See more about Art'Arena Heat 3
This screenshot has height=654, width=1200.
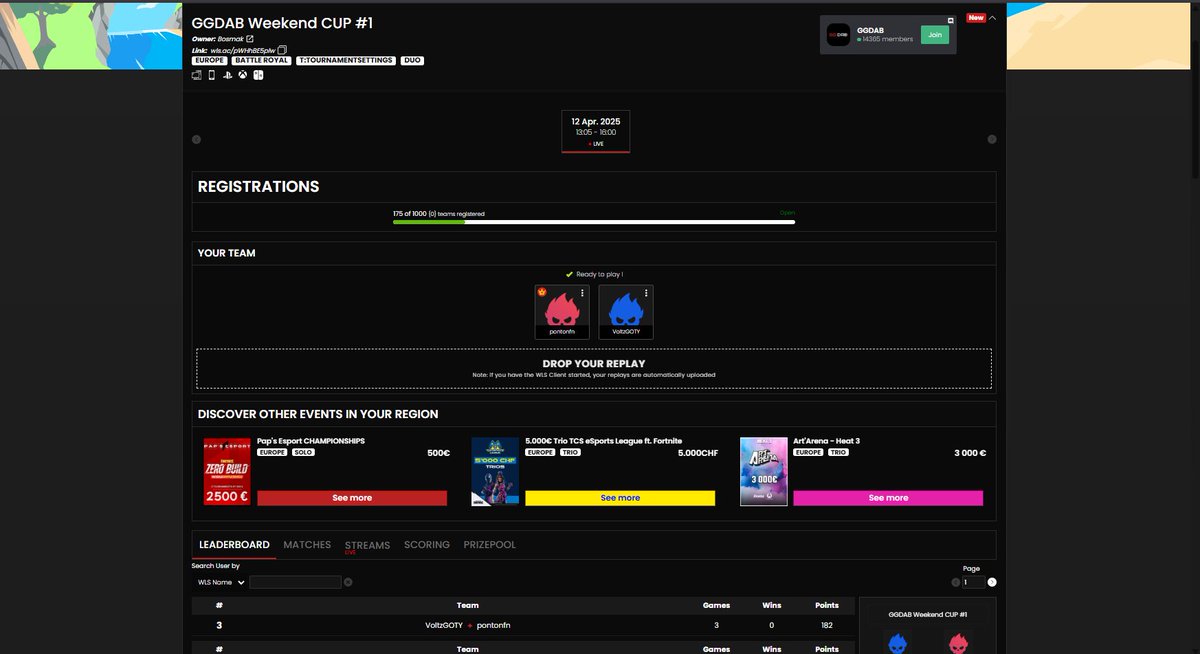888,498
